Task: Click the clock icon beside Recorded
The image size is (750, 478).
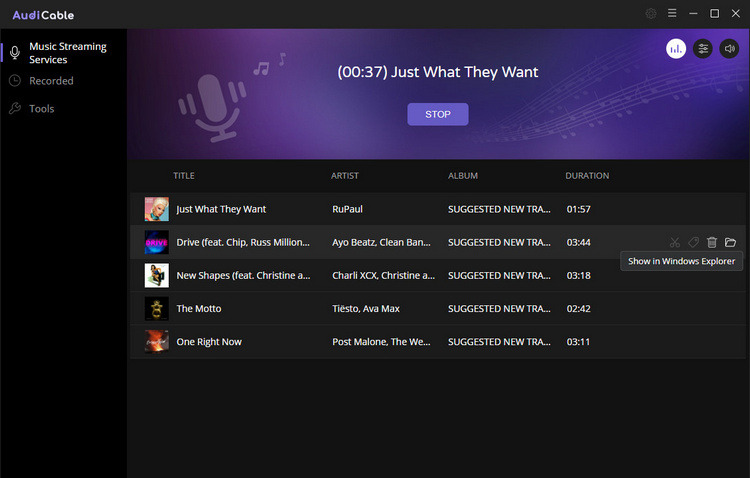Action: point(15,80)
